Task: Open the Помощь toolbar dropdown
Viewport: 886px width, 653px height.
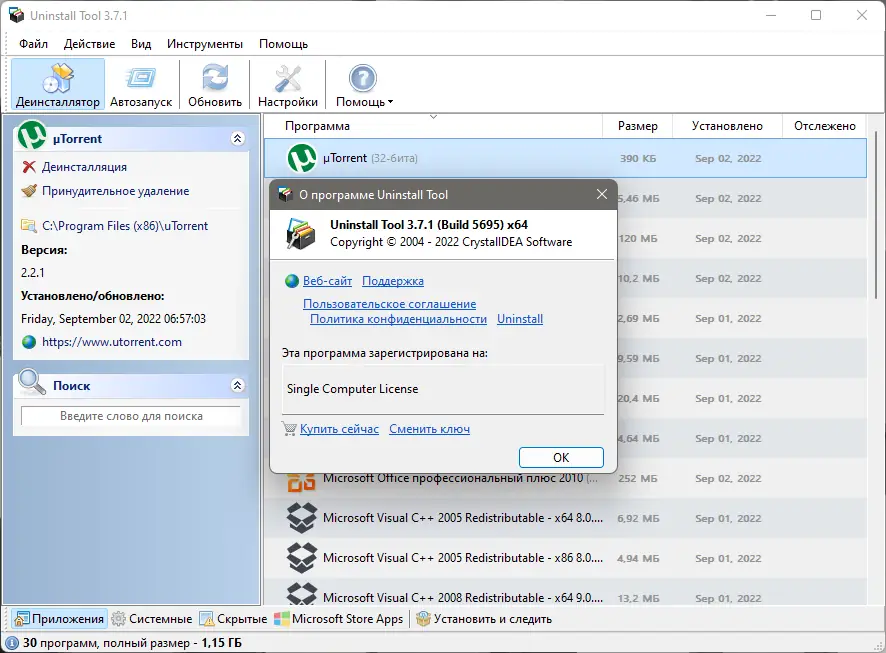Action: coord(364,84)
